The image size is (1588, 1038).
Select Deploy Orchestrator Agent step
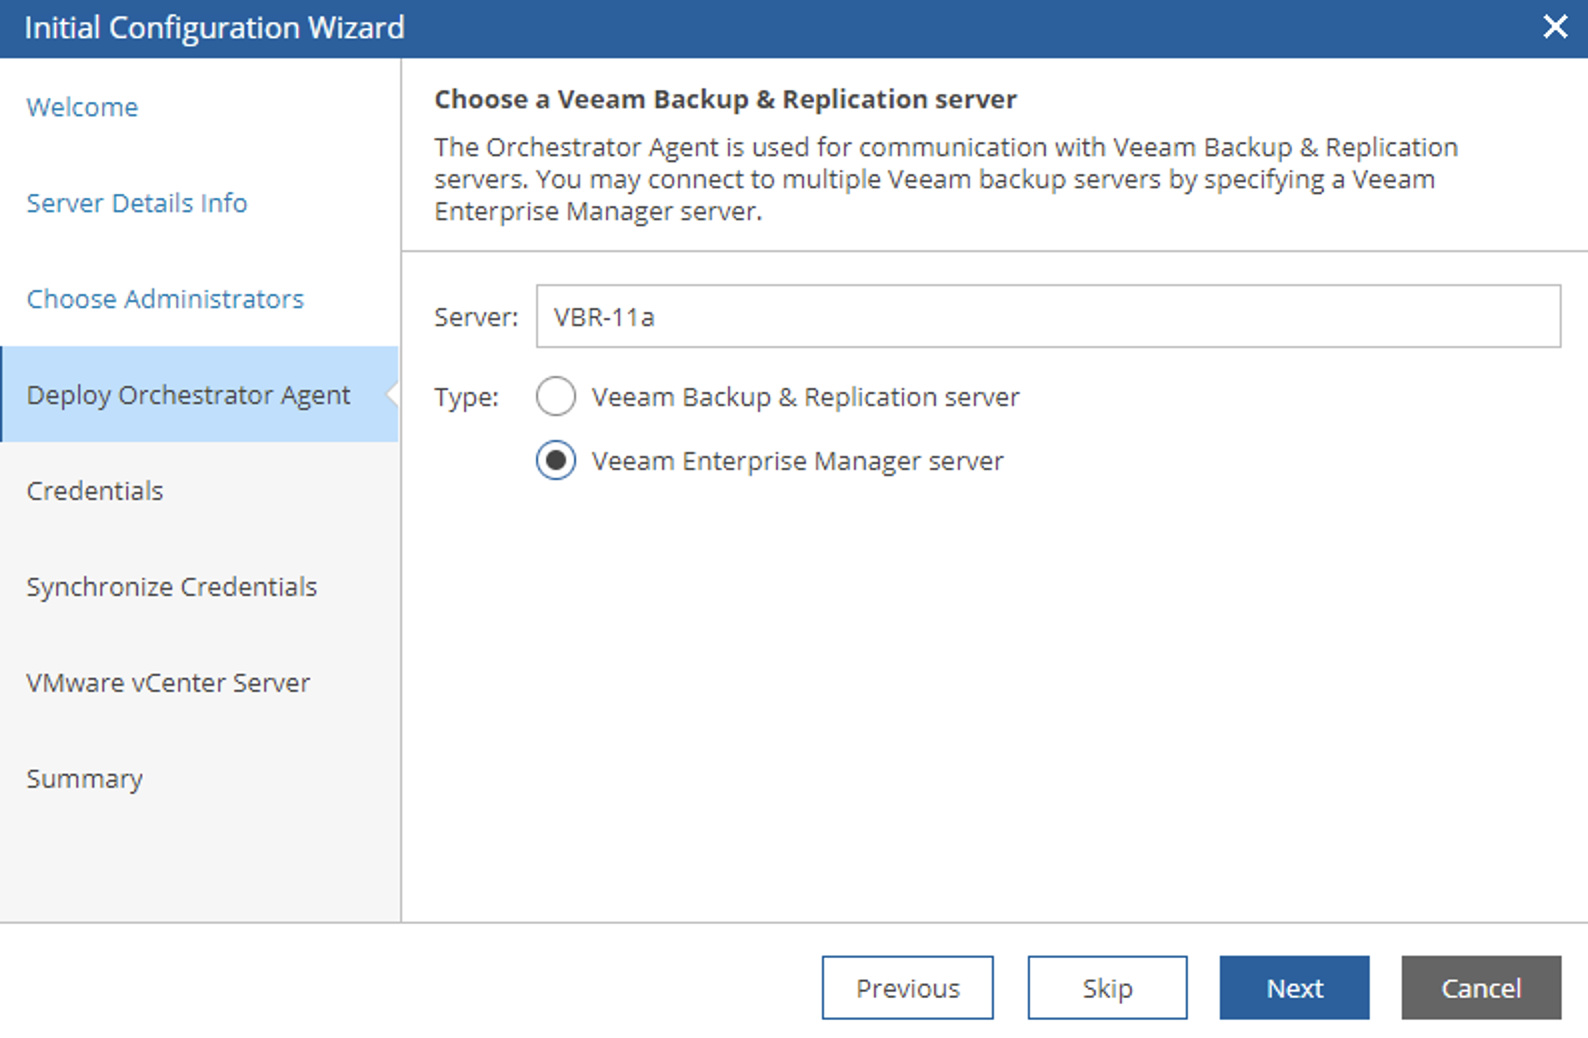pos(199,394)
